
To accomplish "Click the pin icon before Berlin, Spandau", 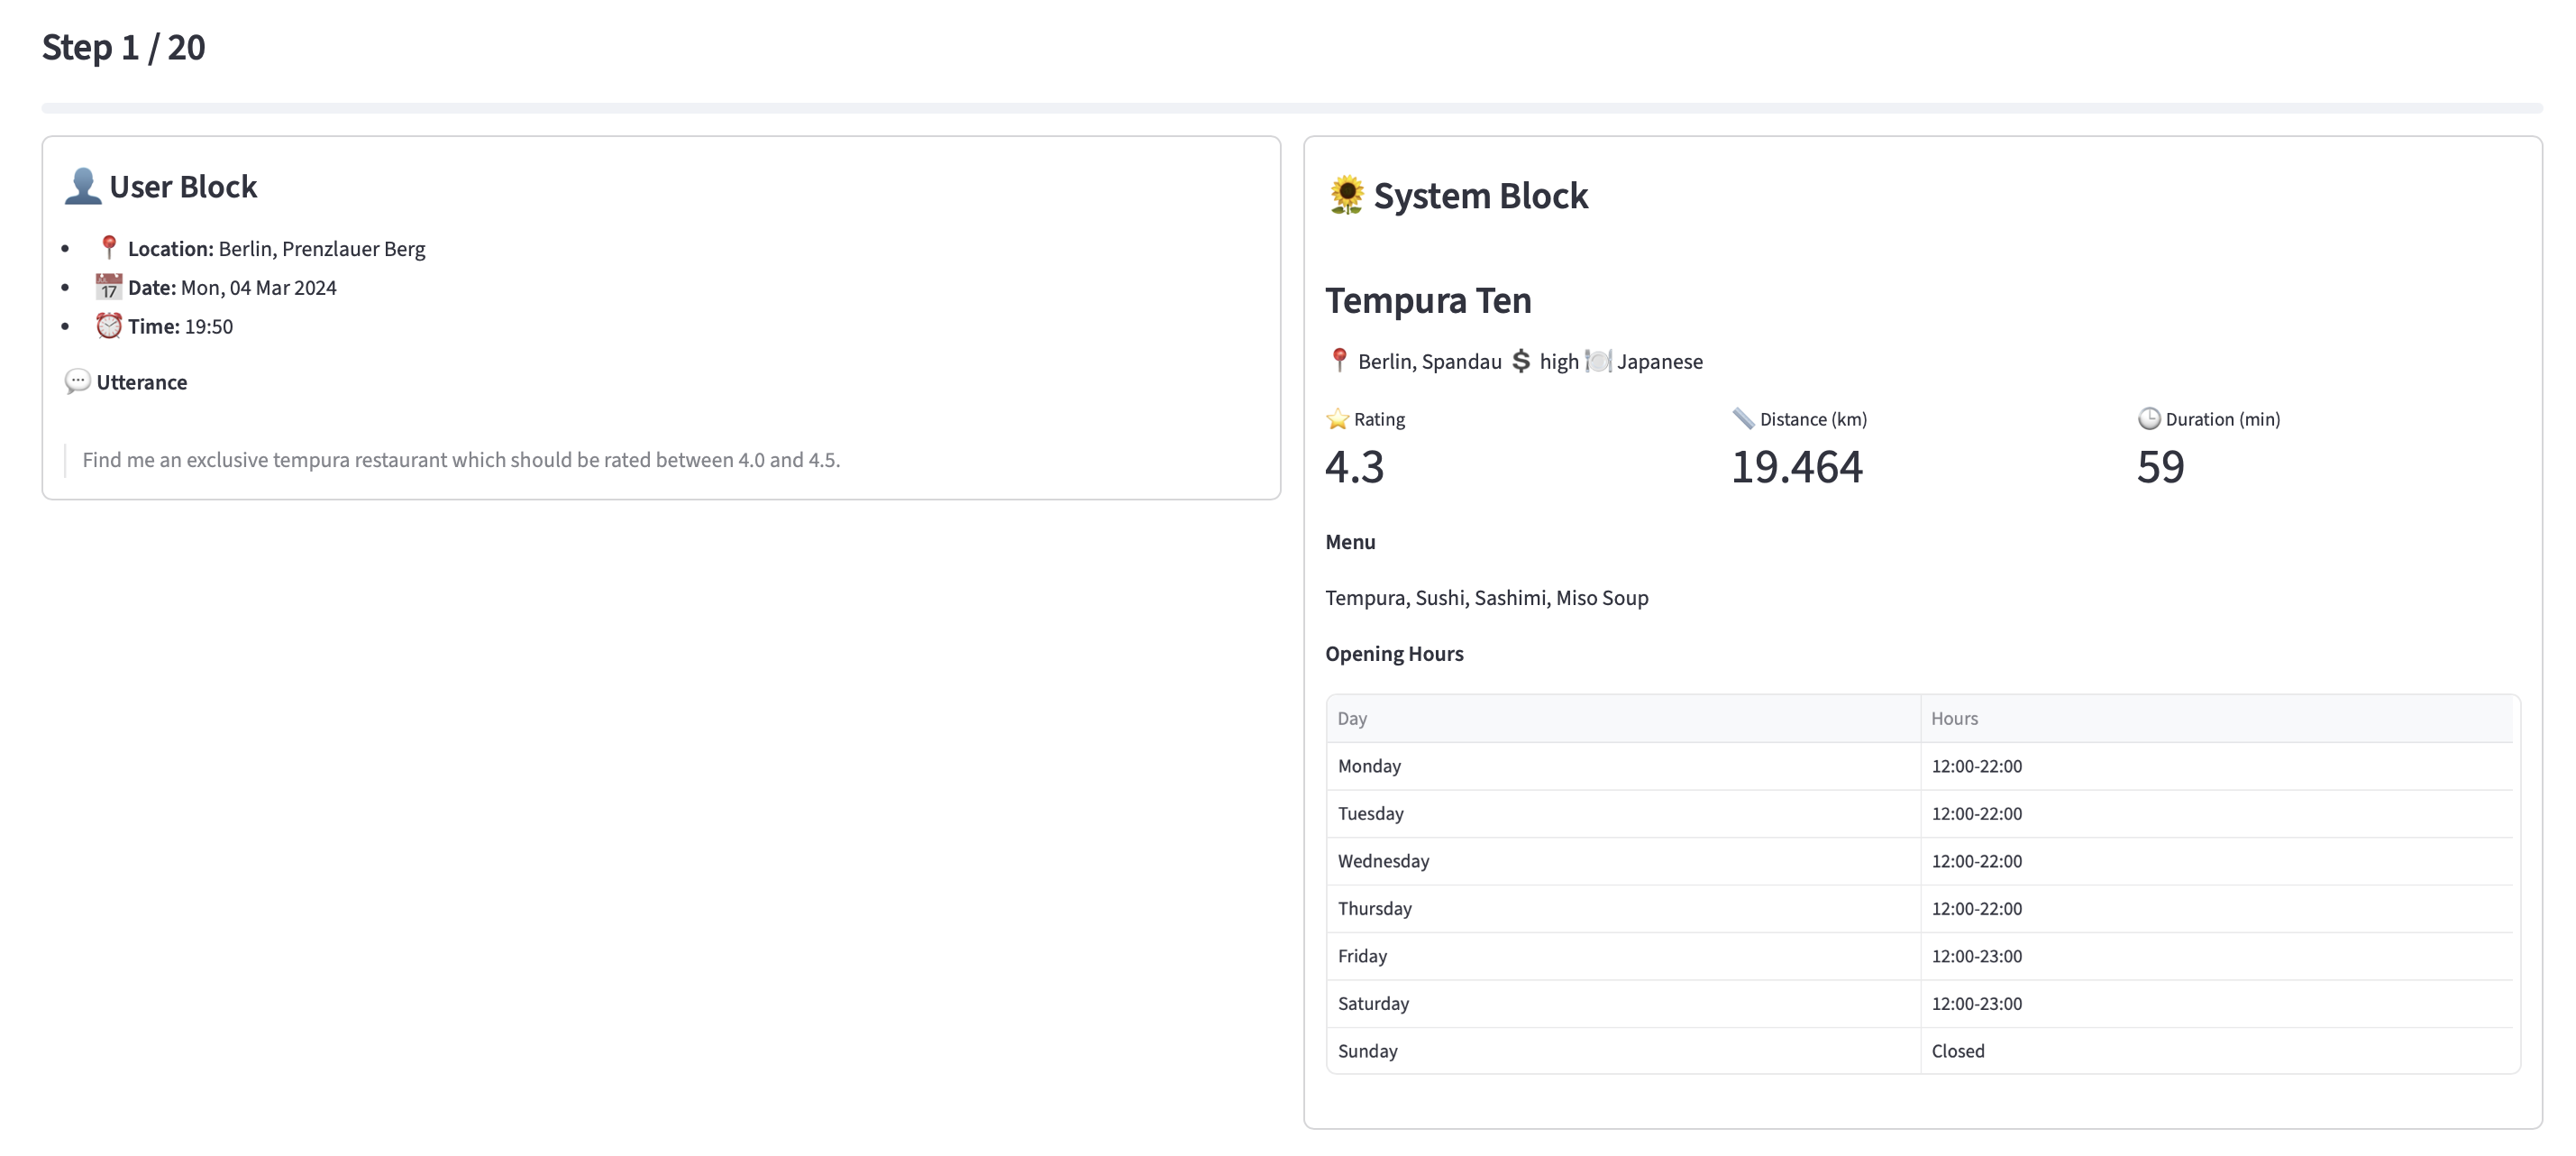I will 1339,360.
